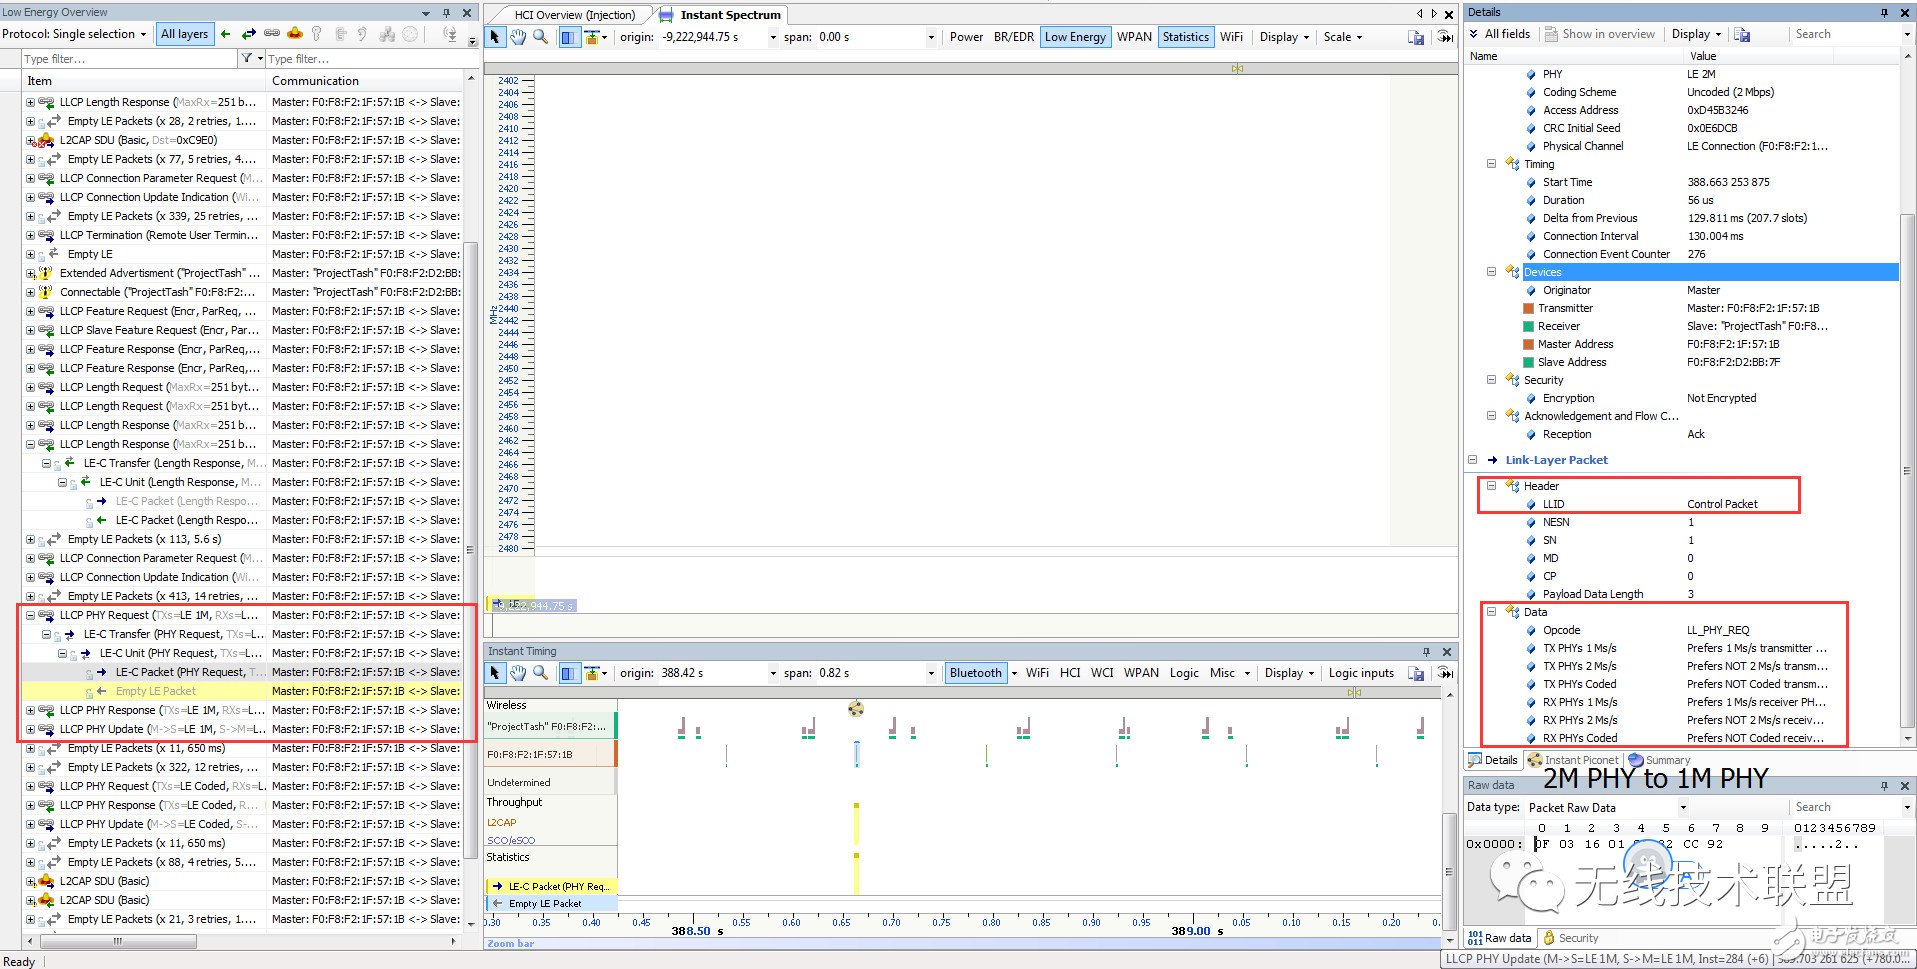Click the marker insert icon in Instant Spectrum toolbar
Screen dimensions: 1917x969
[x=593, y=37]
